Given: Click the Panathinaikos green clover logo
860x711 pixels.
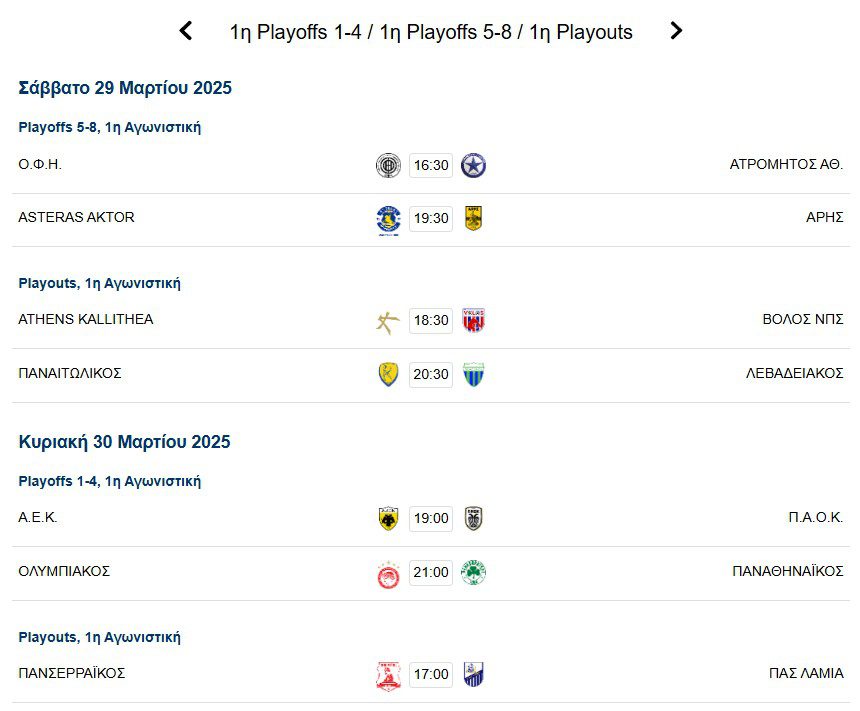Looking at the screenshot, I should pos(474,572).
